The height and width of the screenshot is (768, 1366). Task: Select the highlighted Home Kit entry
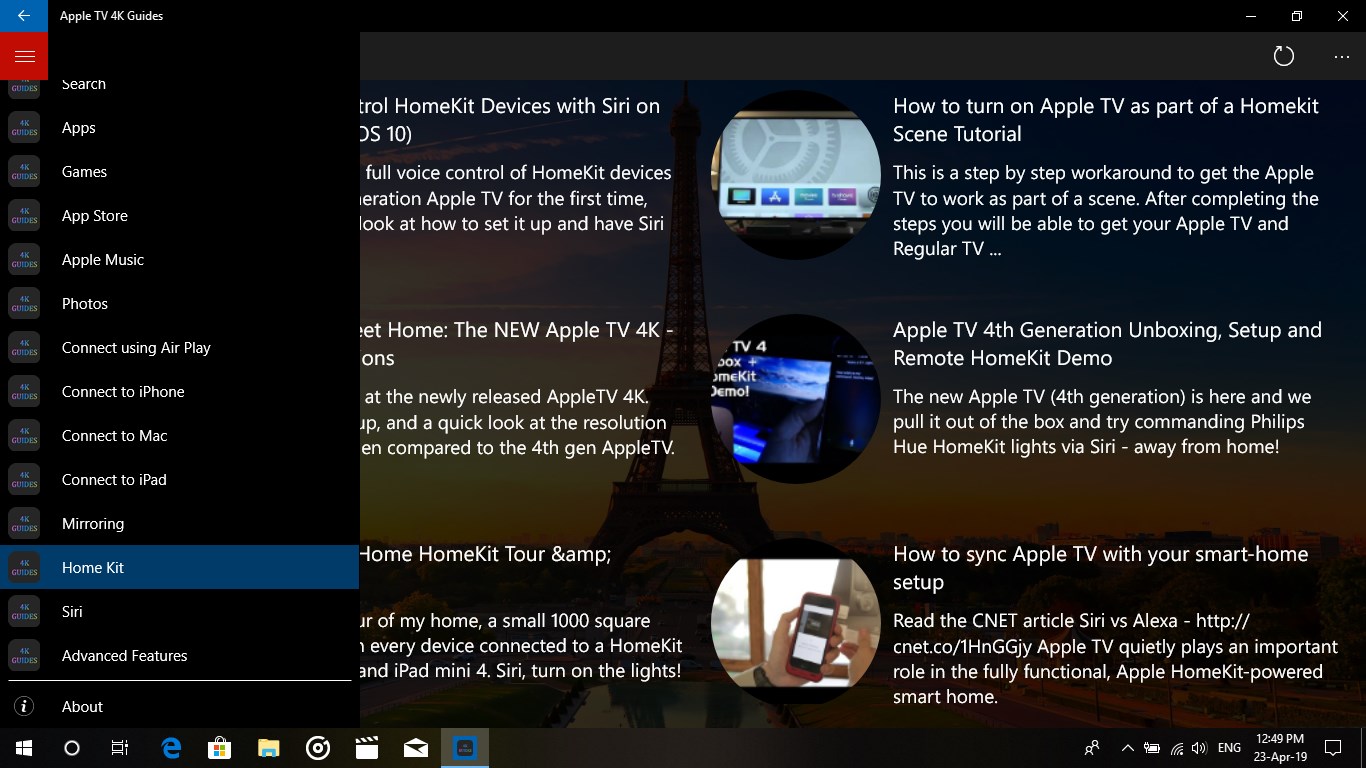(180, 568)
